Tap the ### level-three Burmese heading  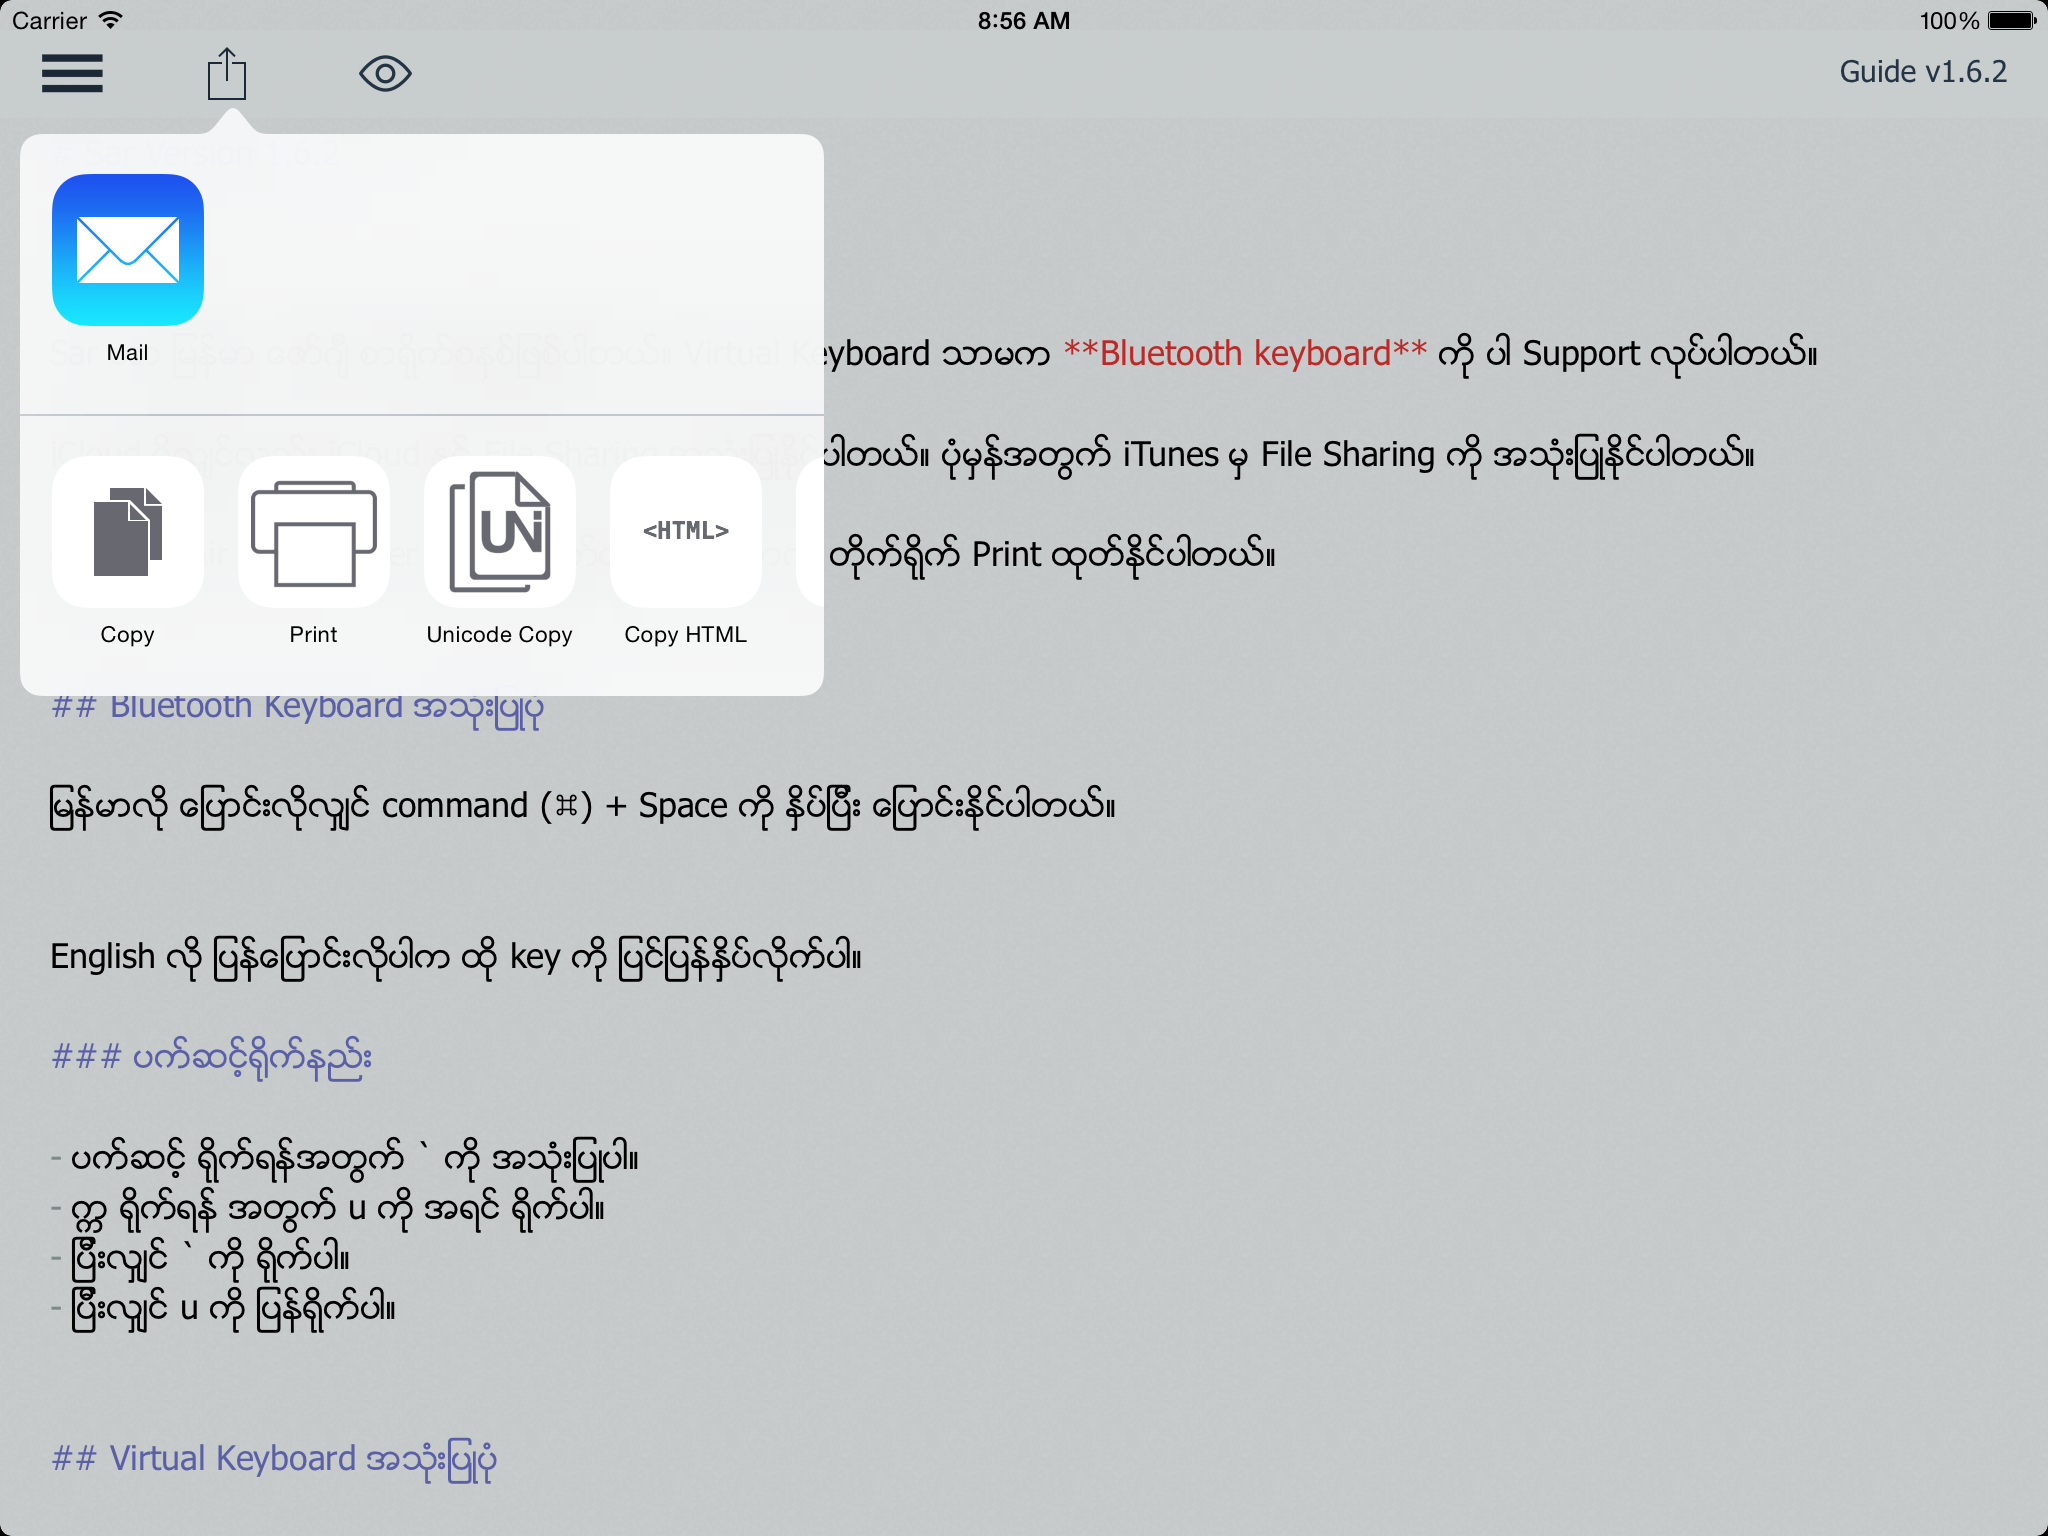pos(212,1057)
